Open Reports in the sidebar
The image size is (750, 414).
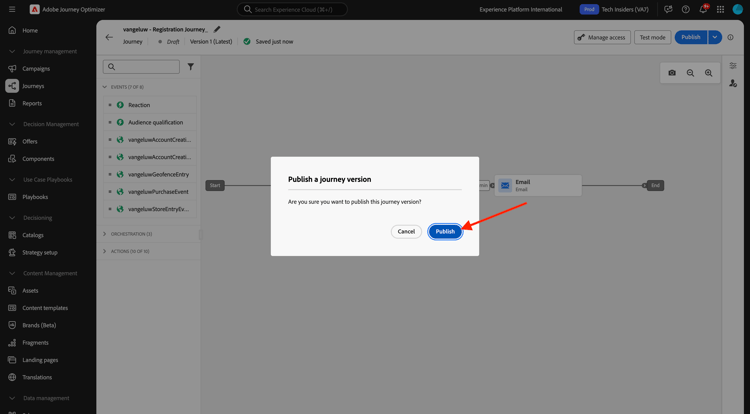pos(32,103)
